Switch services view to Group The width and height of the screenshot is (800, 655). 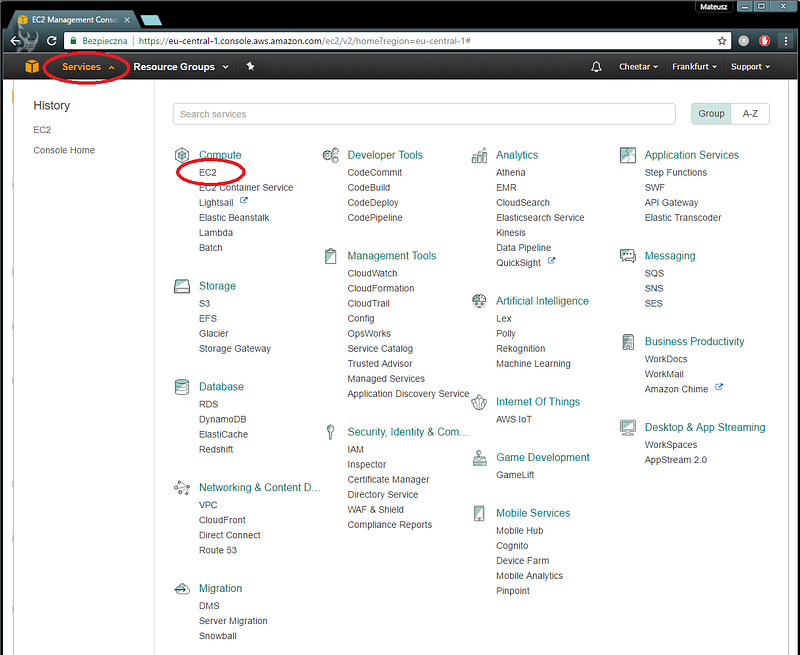[711, 114]
